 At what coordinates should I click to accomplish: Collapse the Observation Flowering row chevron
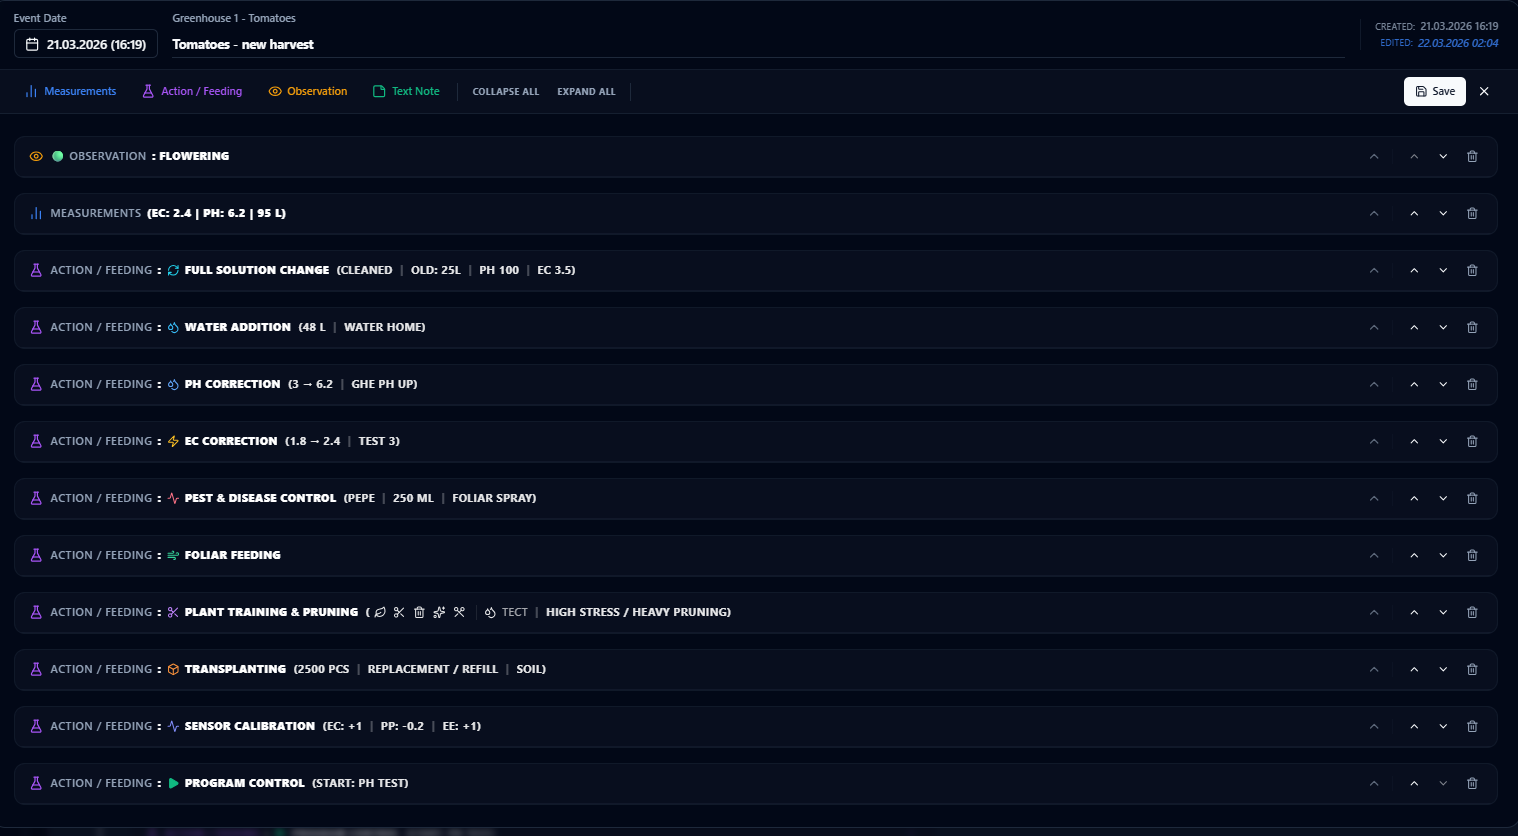(1374, 156)
